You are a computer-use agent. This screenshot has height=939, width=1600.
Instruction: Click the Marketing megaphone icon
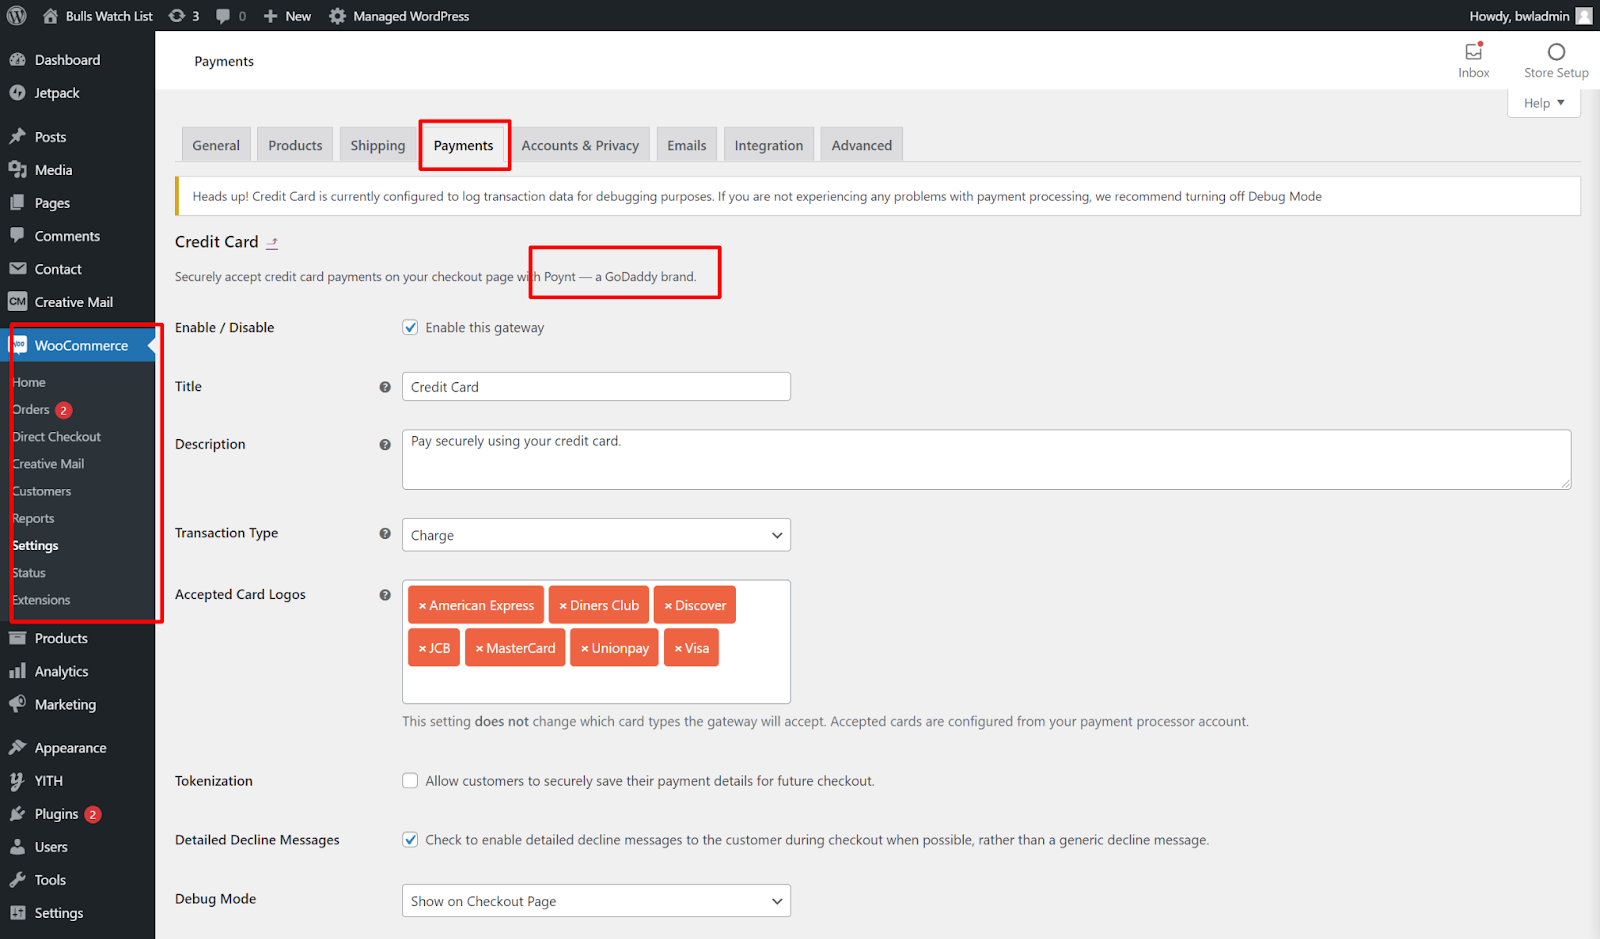[x=17, y=704]
